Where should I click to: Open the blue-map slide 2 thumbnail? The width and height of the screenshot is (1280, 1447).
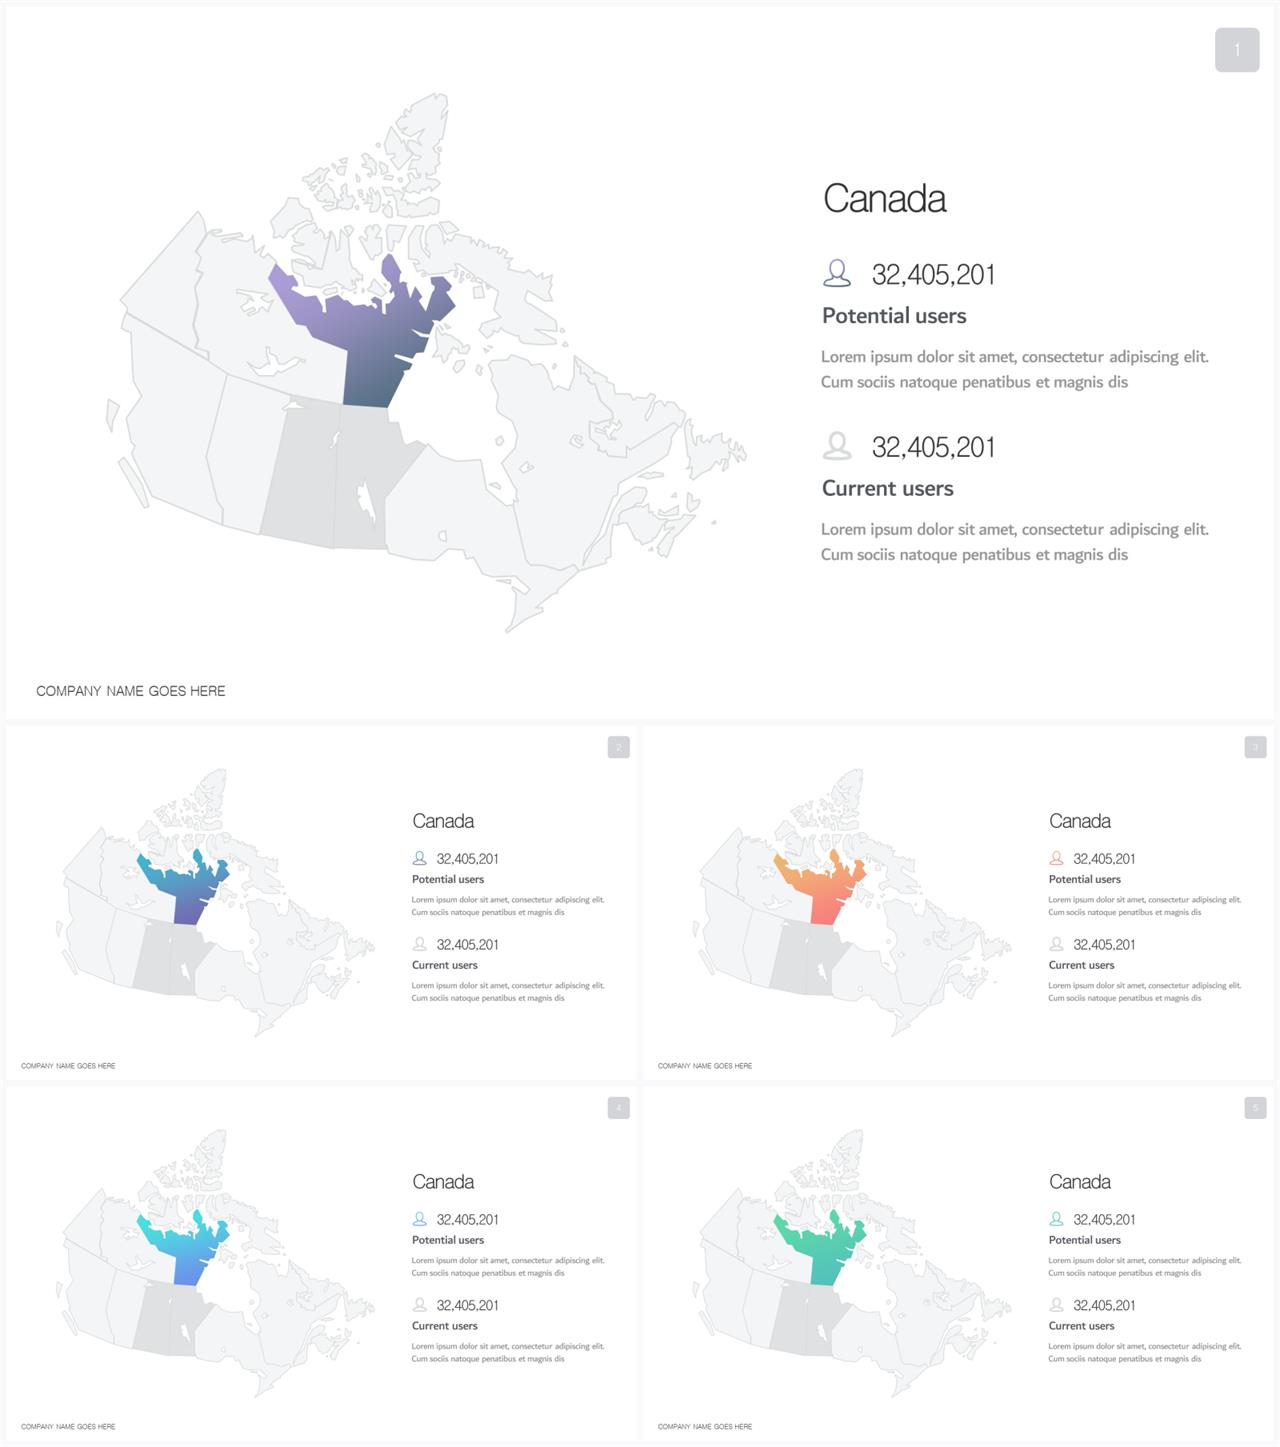[321, 902]
